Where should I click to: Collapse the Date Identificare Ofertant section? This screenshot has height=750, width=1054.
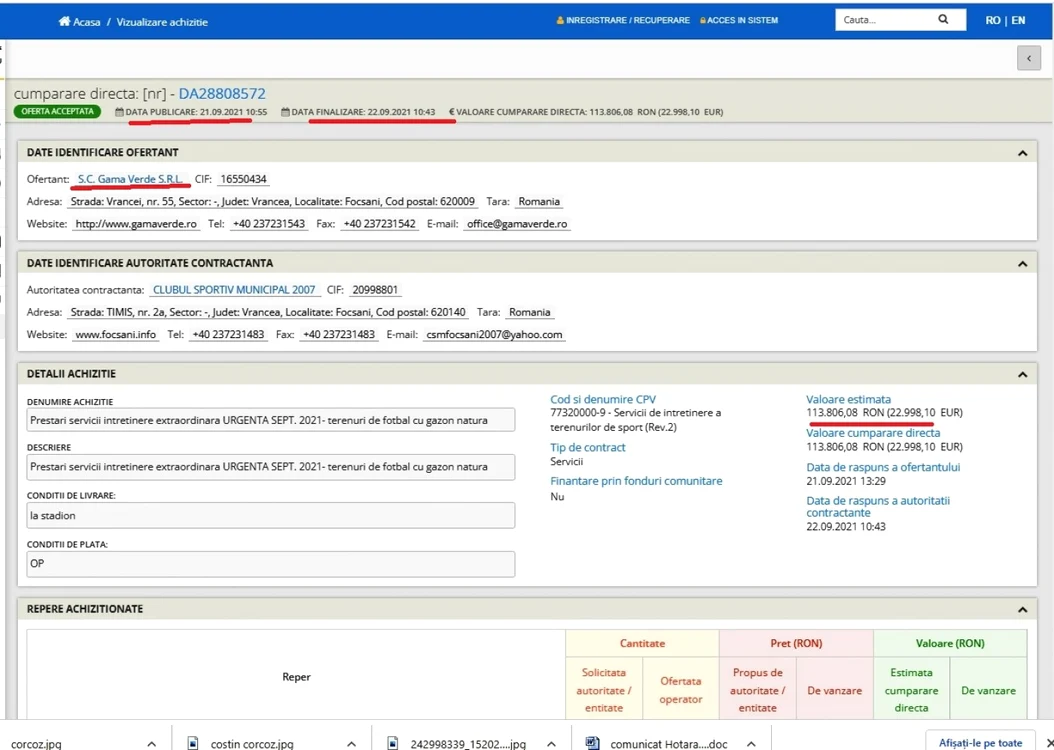(1022, 153)
